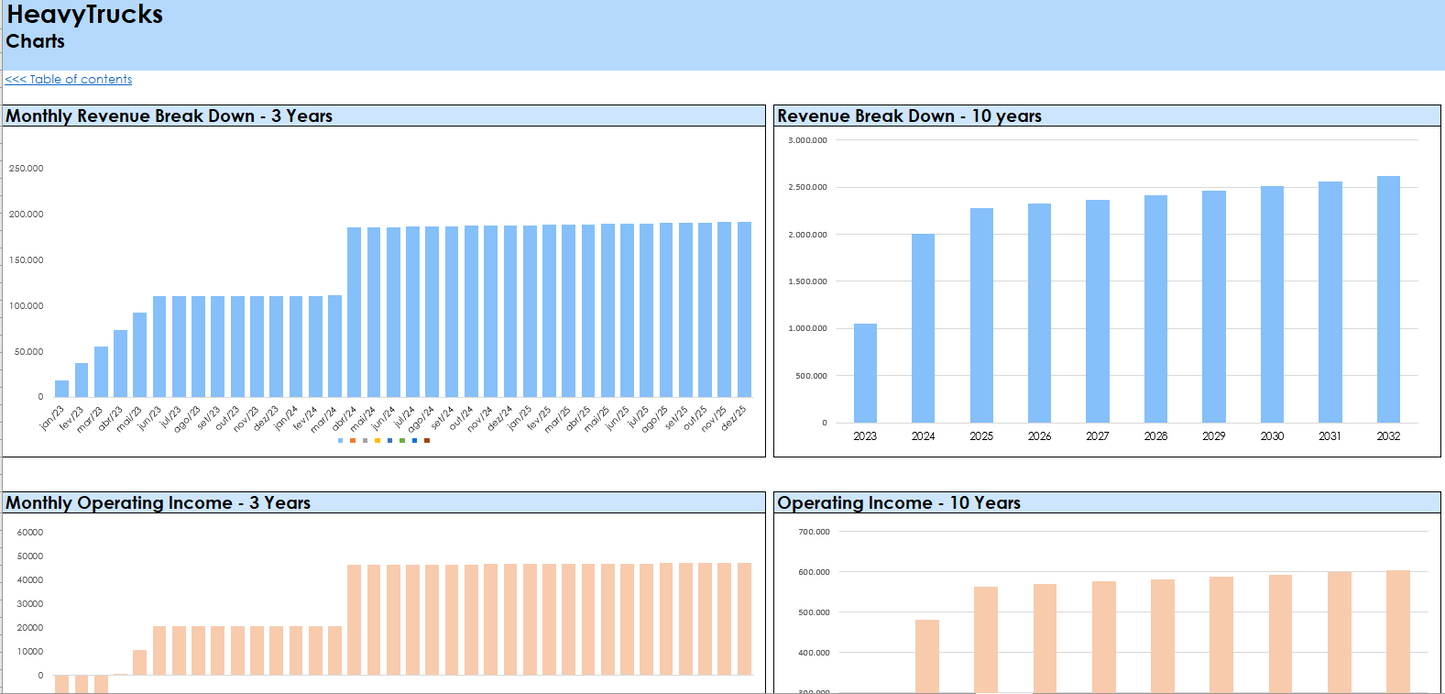Click the dez/25 bar in monthly revenue chart
The width and height of the screenshot is (1445, 694).
(744, 310)
